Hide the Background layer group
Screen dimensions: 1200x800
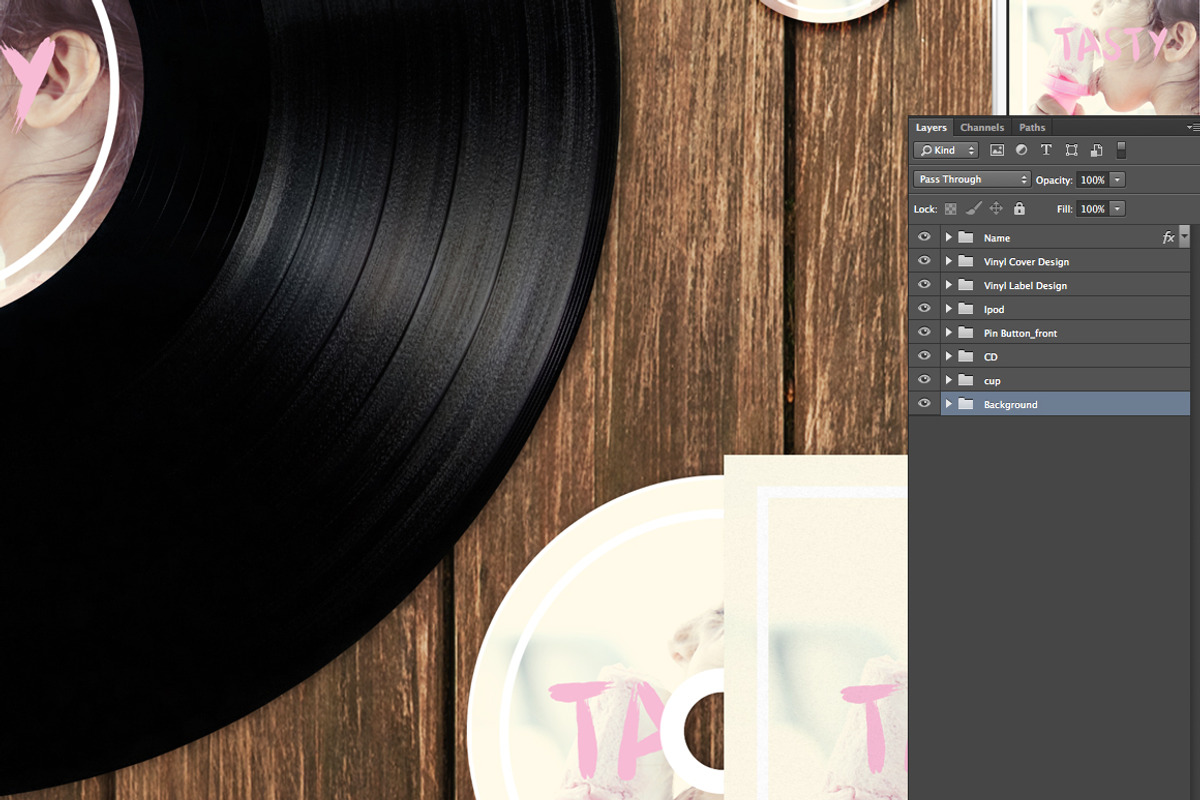[x=924, y=404]
